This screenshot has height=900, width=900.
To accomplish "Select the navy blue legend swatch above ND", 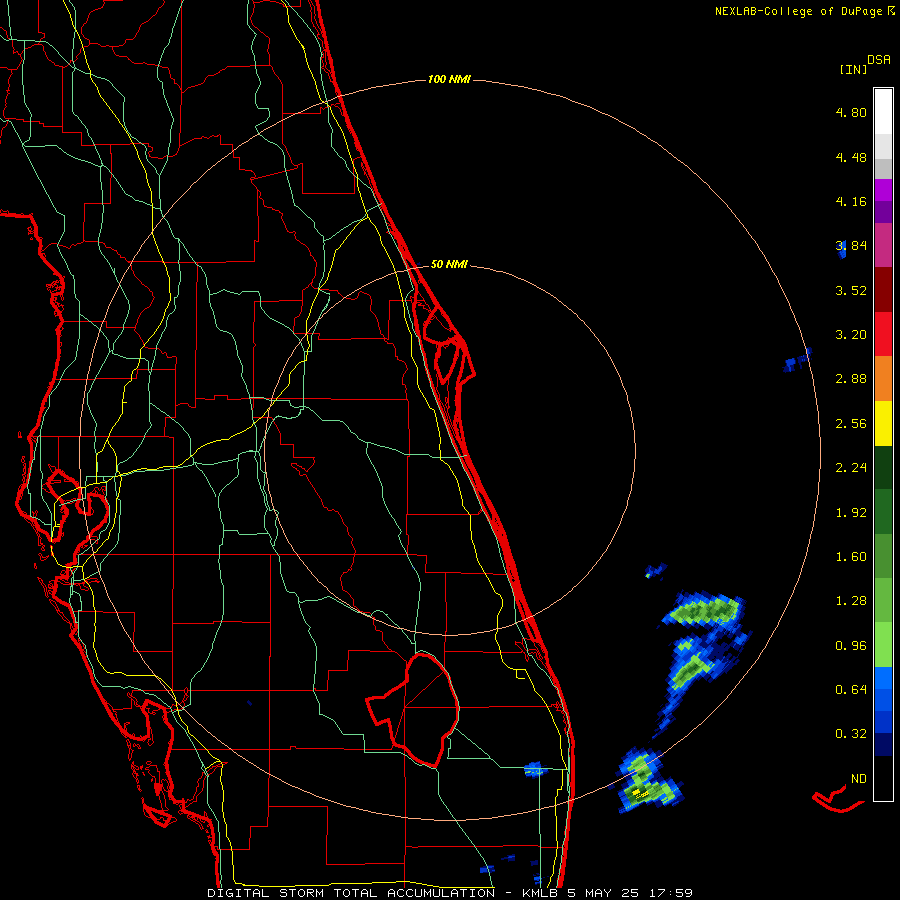I will [x=883, y=745].
